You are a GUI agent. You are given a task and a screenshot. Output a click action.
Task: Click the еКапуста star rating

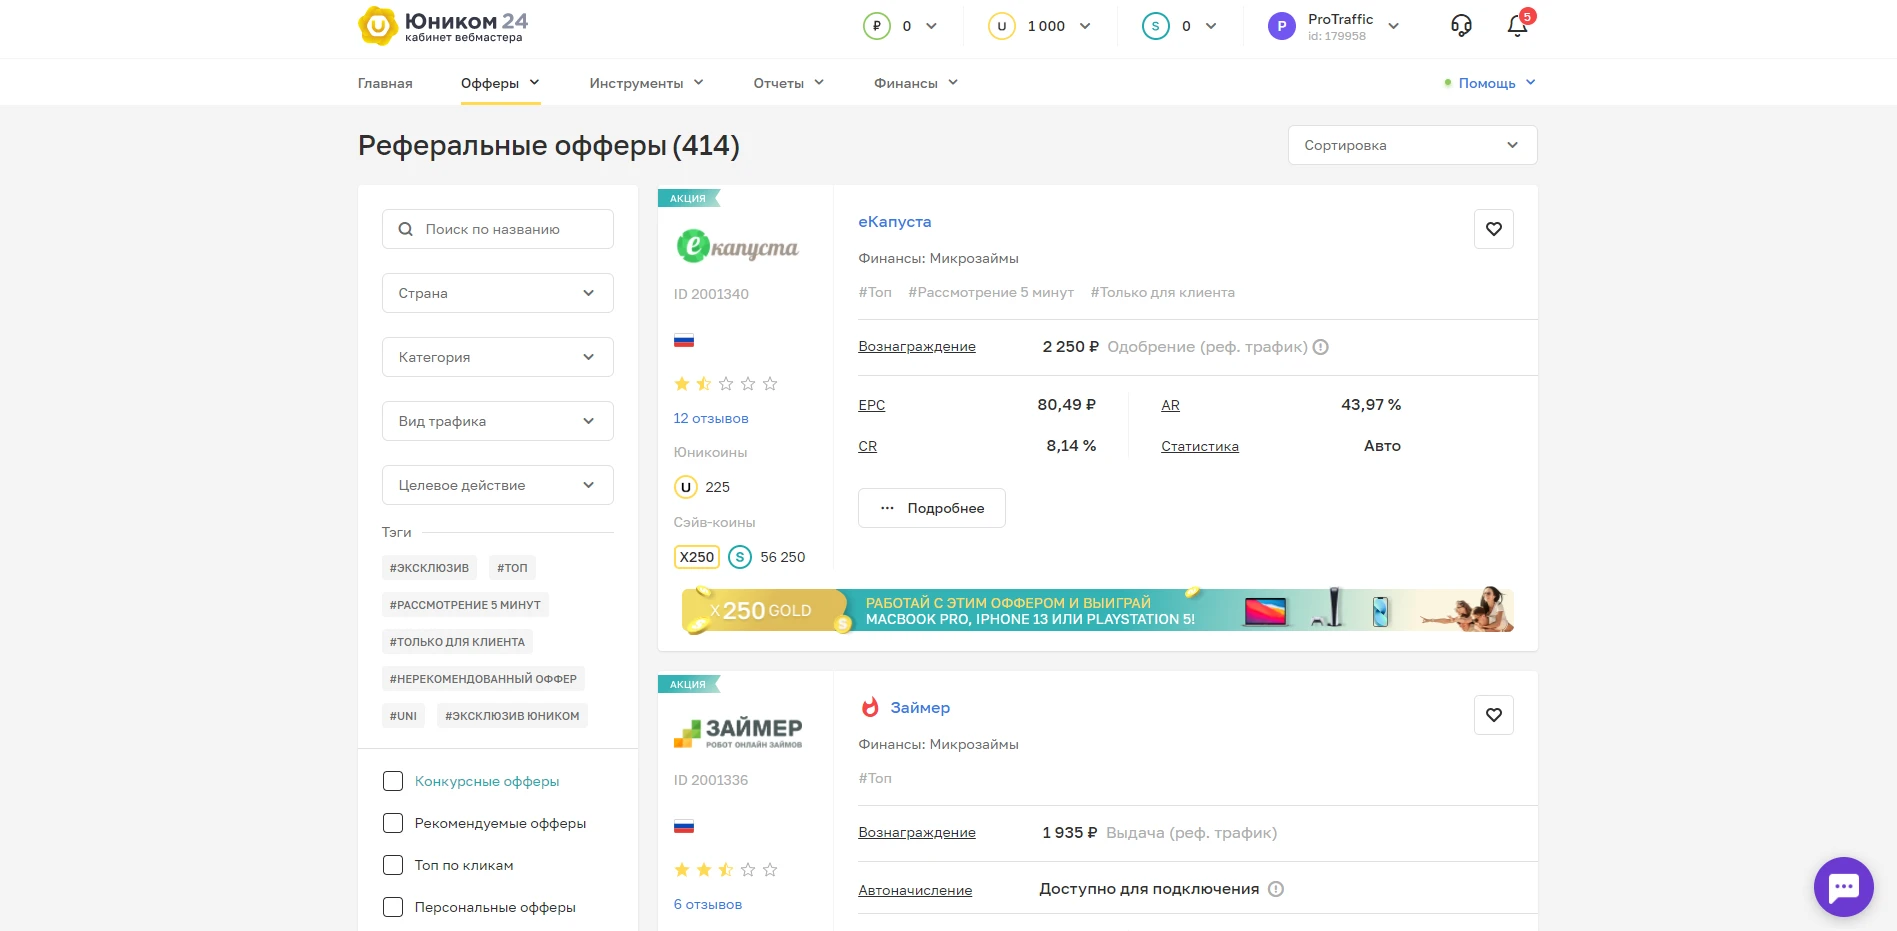click(726, 384)
